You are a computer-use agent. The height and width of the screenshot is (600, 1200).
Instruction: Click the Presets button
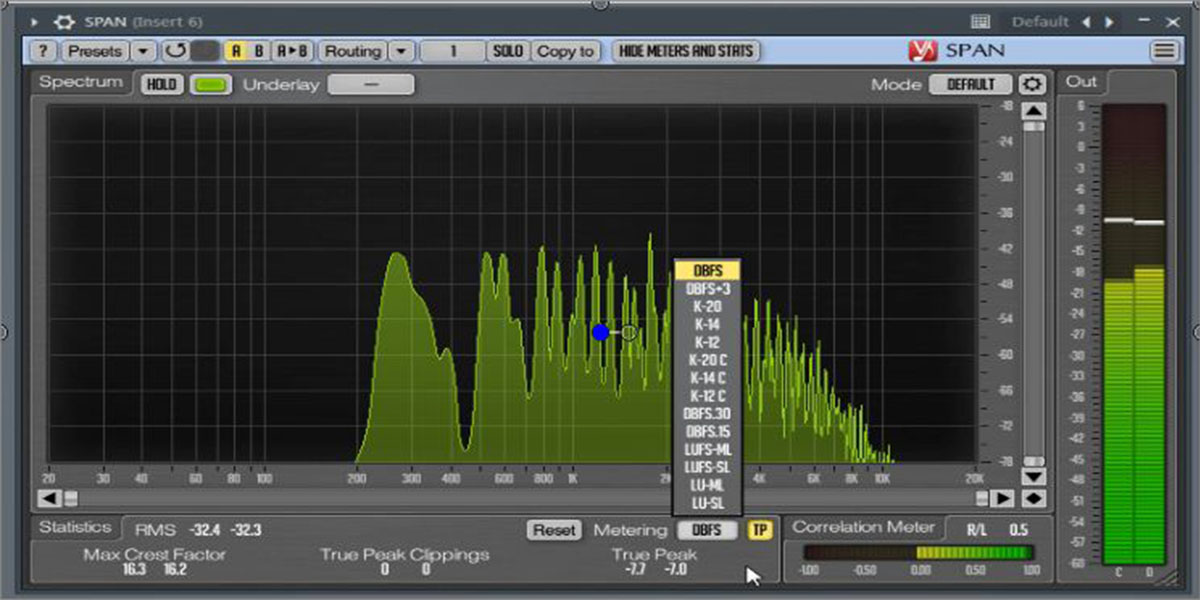pos(95,51)
